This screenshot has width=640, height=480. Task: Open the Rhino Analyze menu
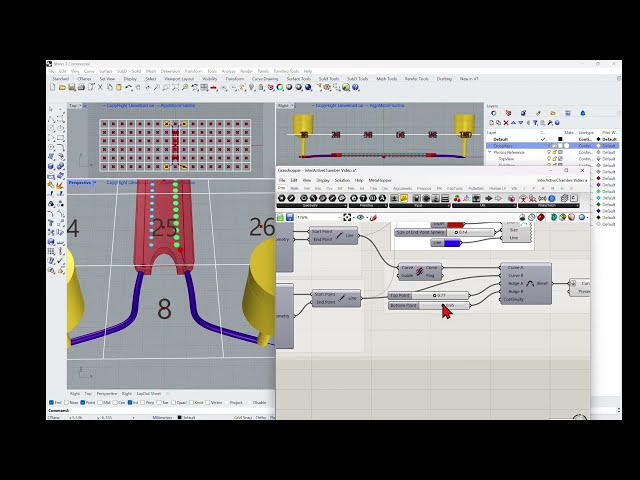(228, 71)
